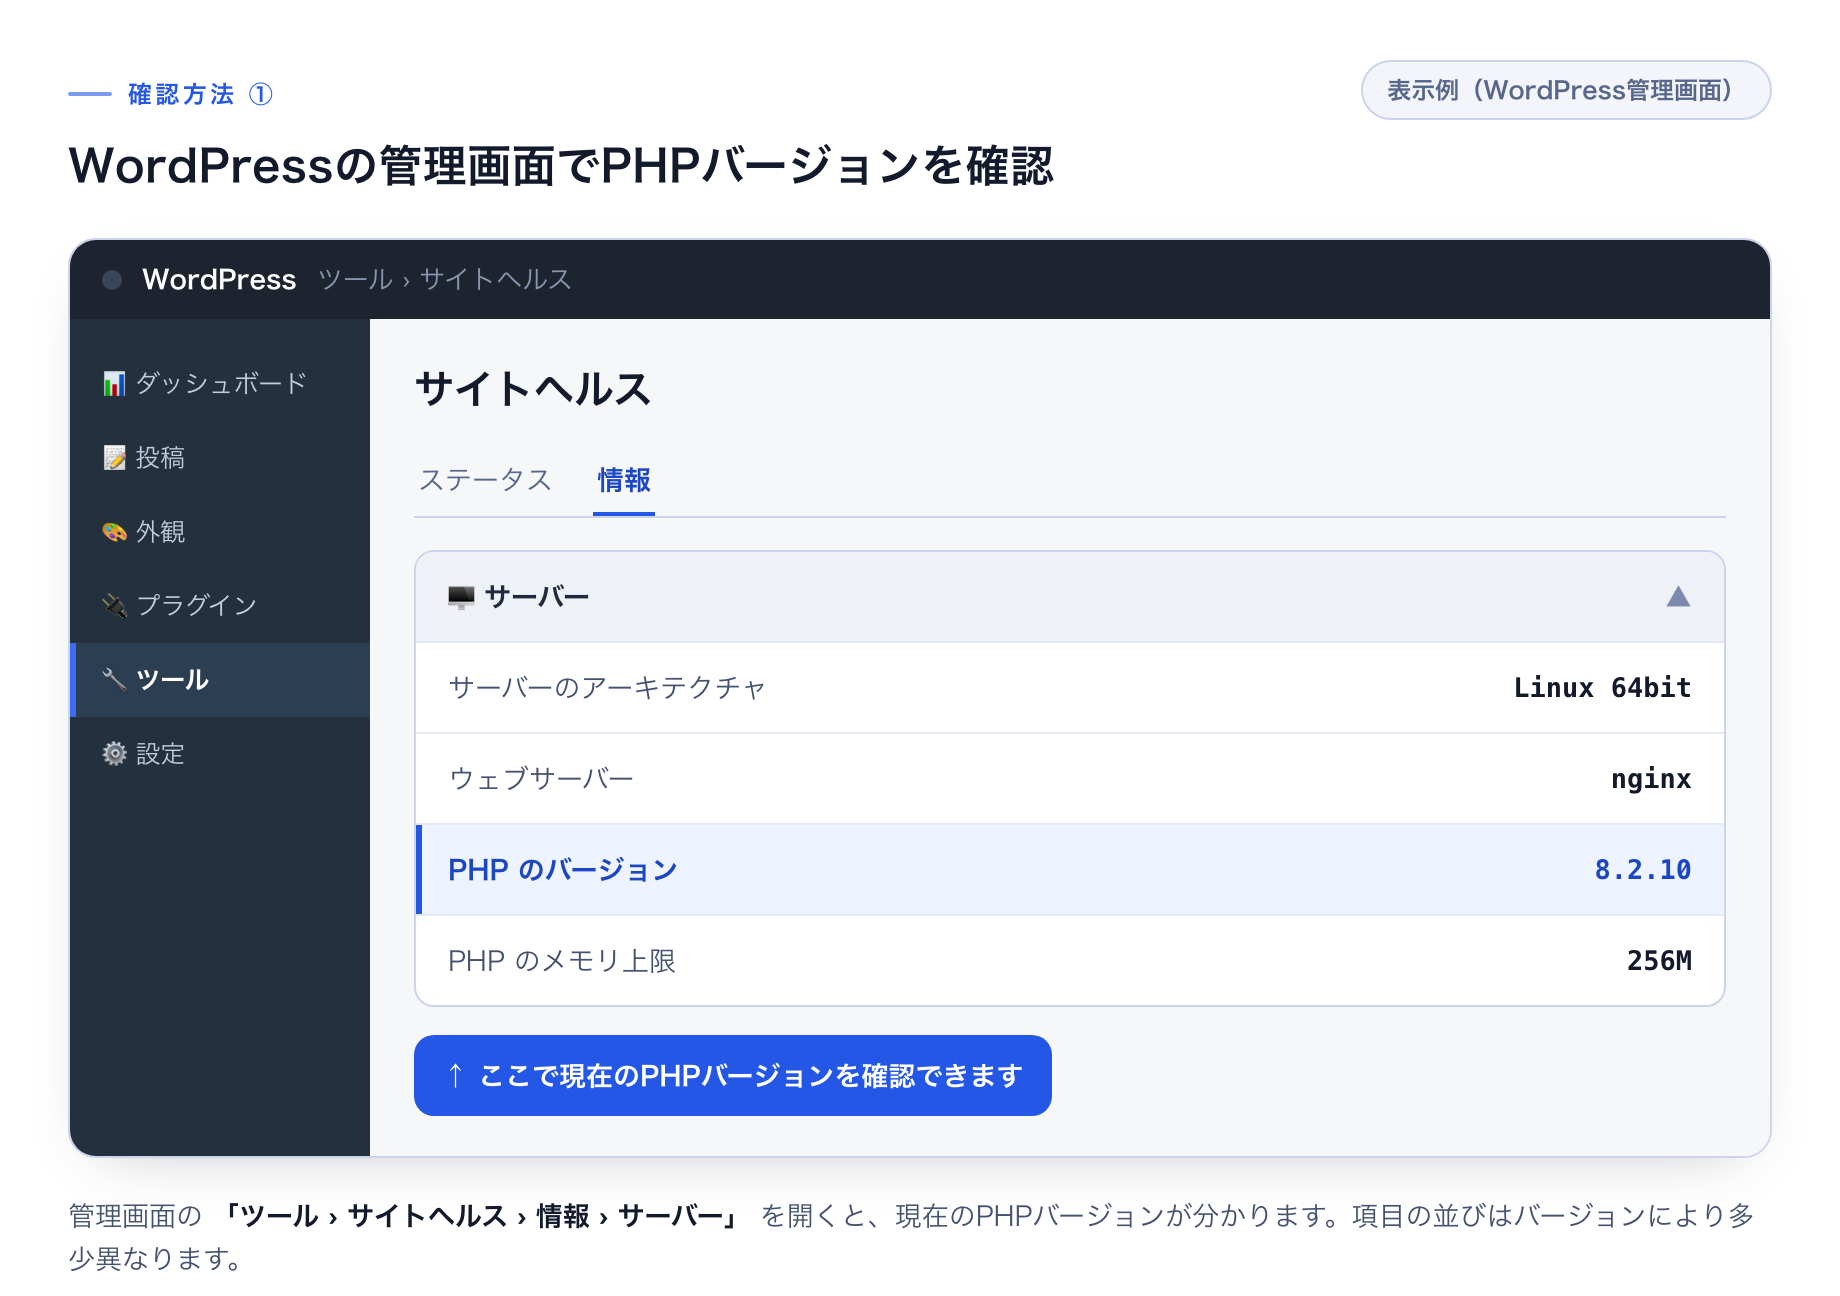Click the WordPress title in top bar
Screen dimensions: 1840x1296
pyautogui.click(x=219, y=280)
